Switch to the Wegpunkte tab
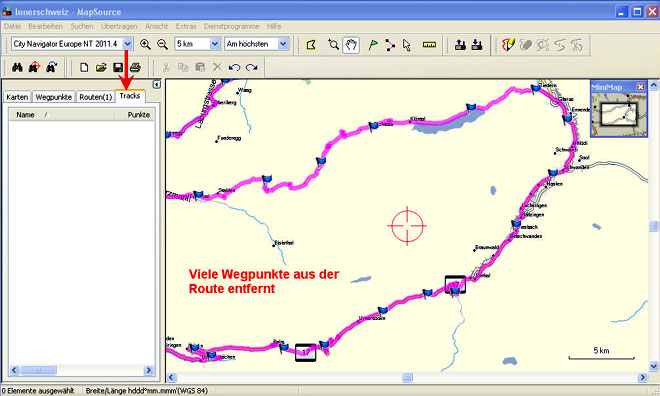This screenshot has height=396, width=660. click(x=53, y=97)
